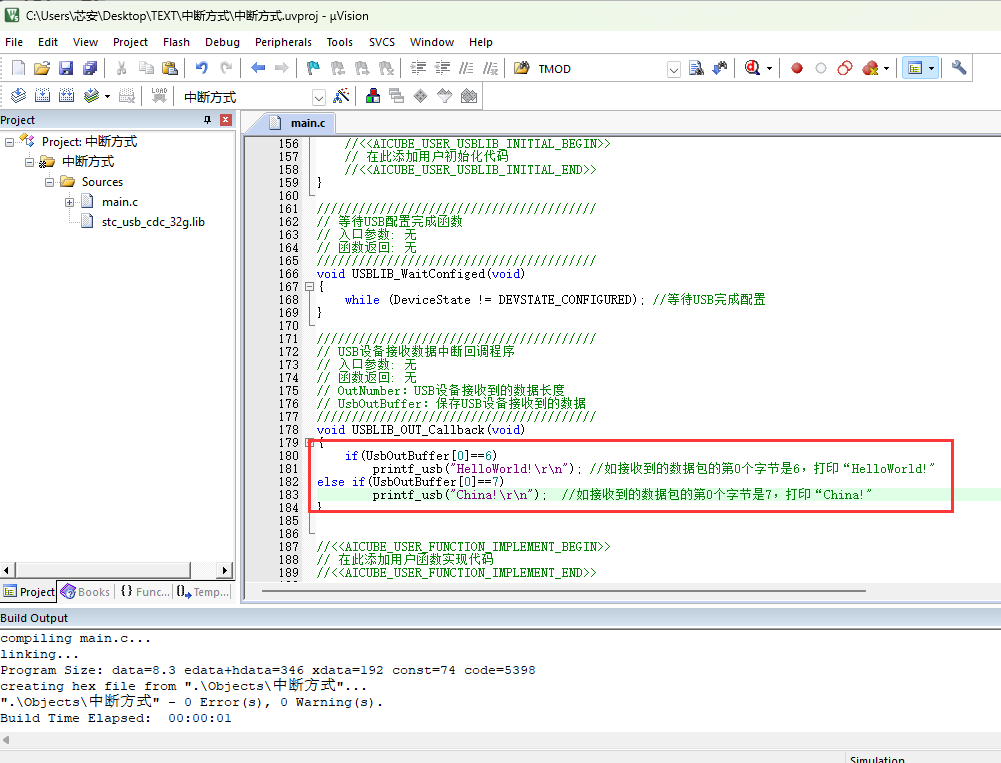This screenshot has height=763, width=1001.
Task: Create a new file with the New icon
Action: (19, 68)
